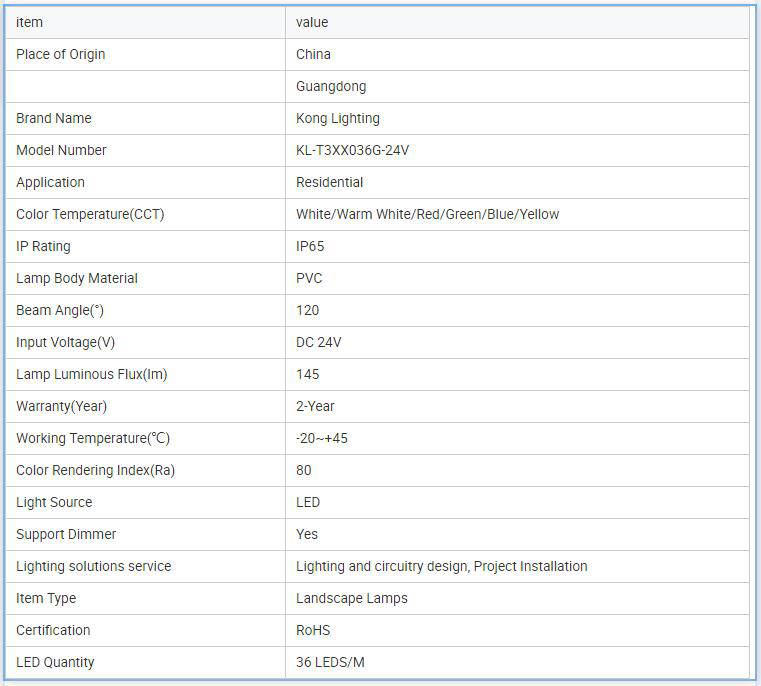Select the Residential application value

330,182
